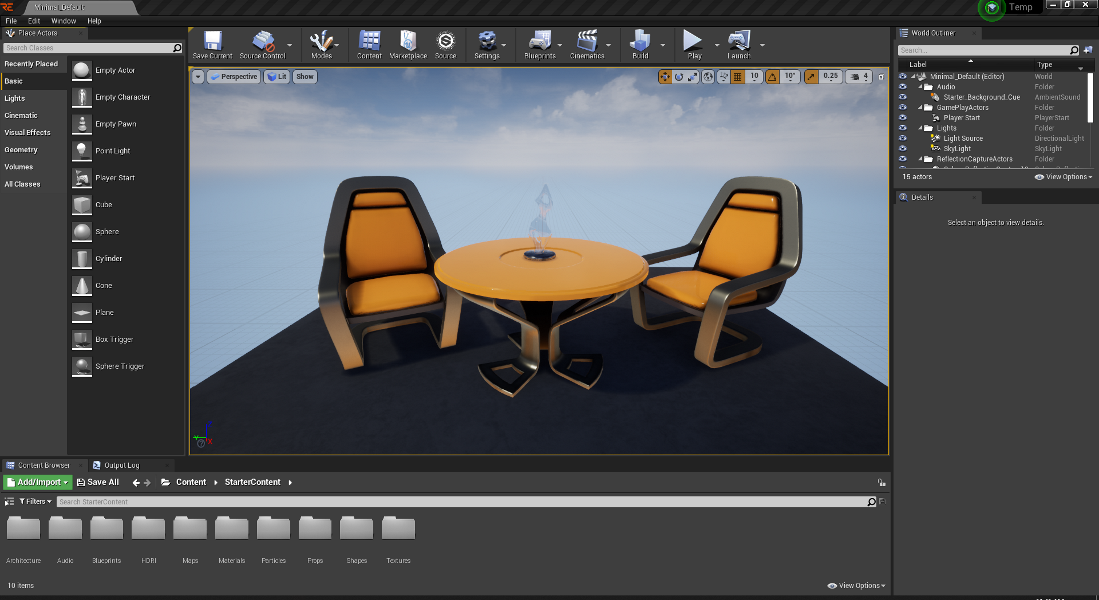
Task: Hide the Light Source actor with its eye icon
Action: (903, 139)
